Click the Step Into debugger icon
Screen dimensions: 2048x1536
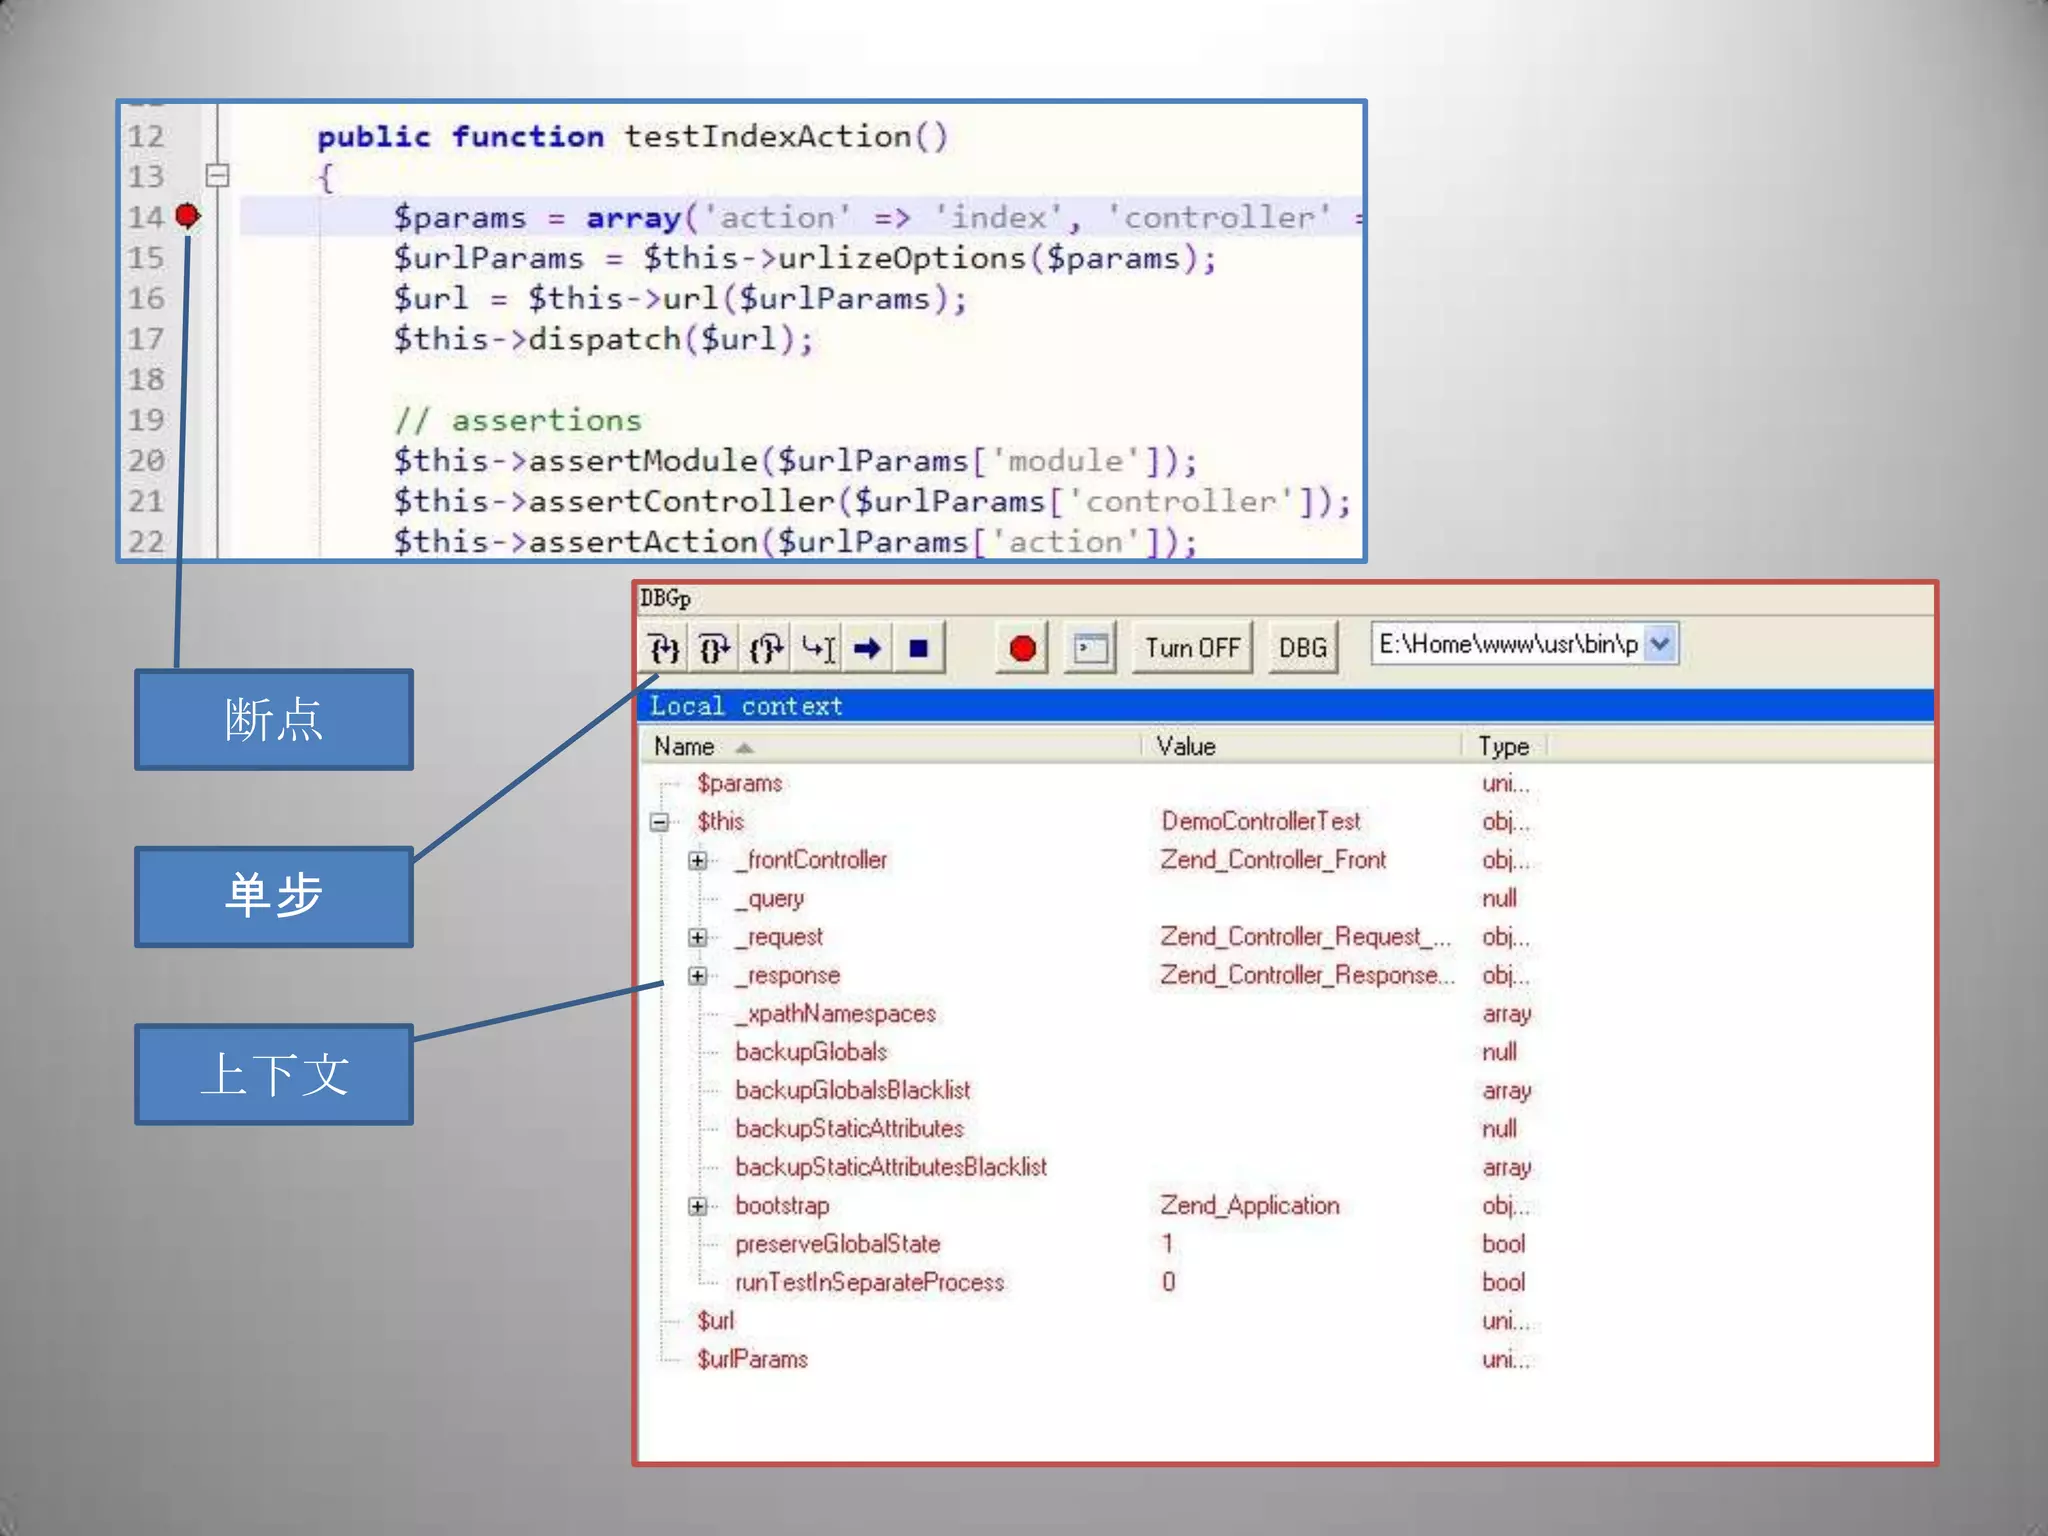click(x=664, y=649)
